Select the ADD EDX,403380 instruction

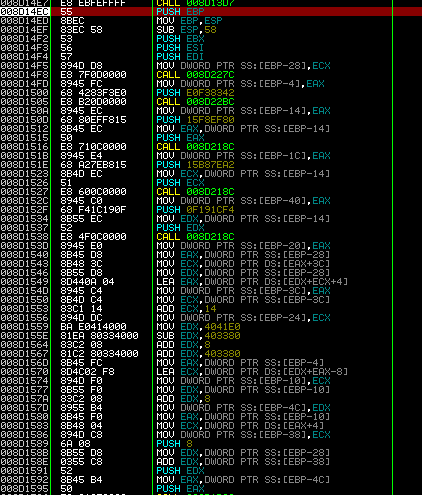pos(198,354)
